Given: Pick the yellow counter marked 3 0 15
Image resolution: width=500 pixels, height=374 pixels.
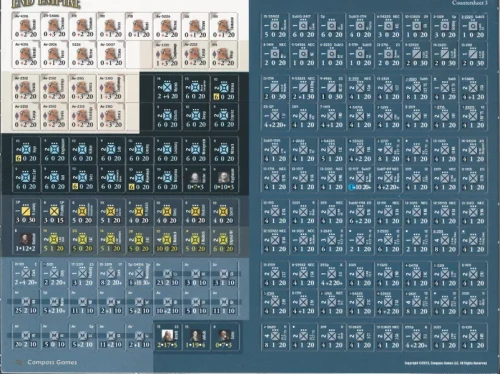Looking at the screenshot, I should pyautogui.click(x=54, y=212).
